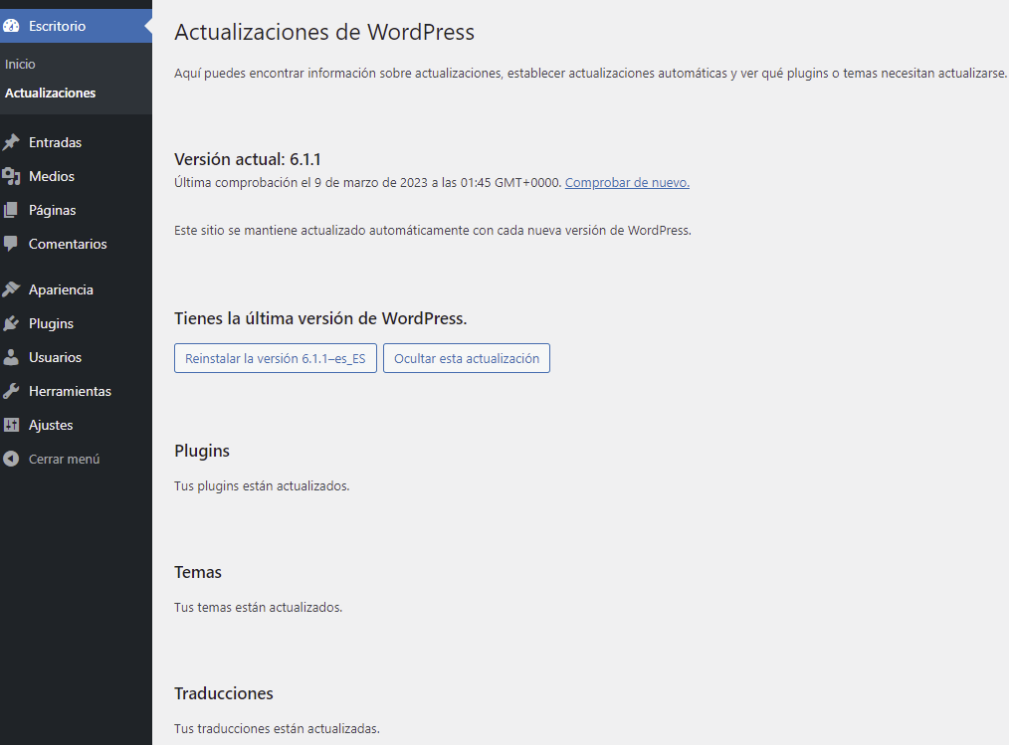Click the Páginas stacked pages icon
Viewport: 1009px width, 745px height.
(x=11, y=210)
